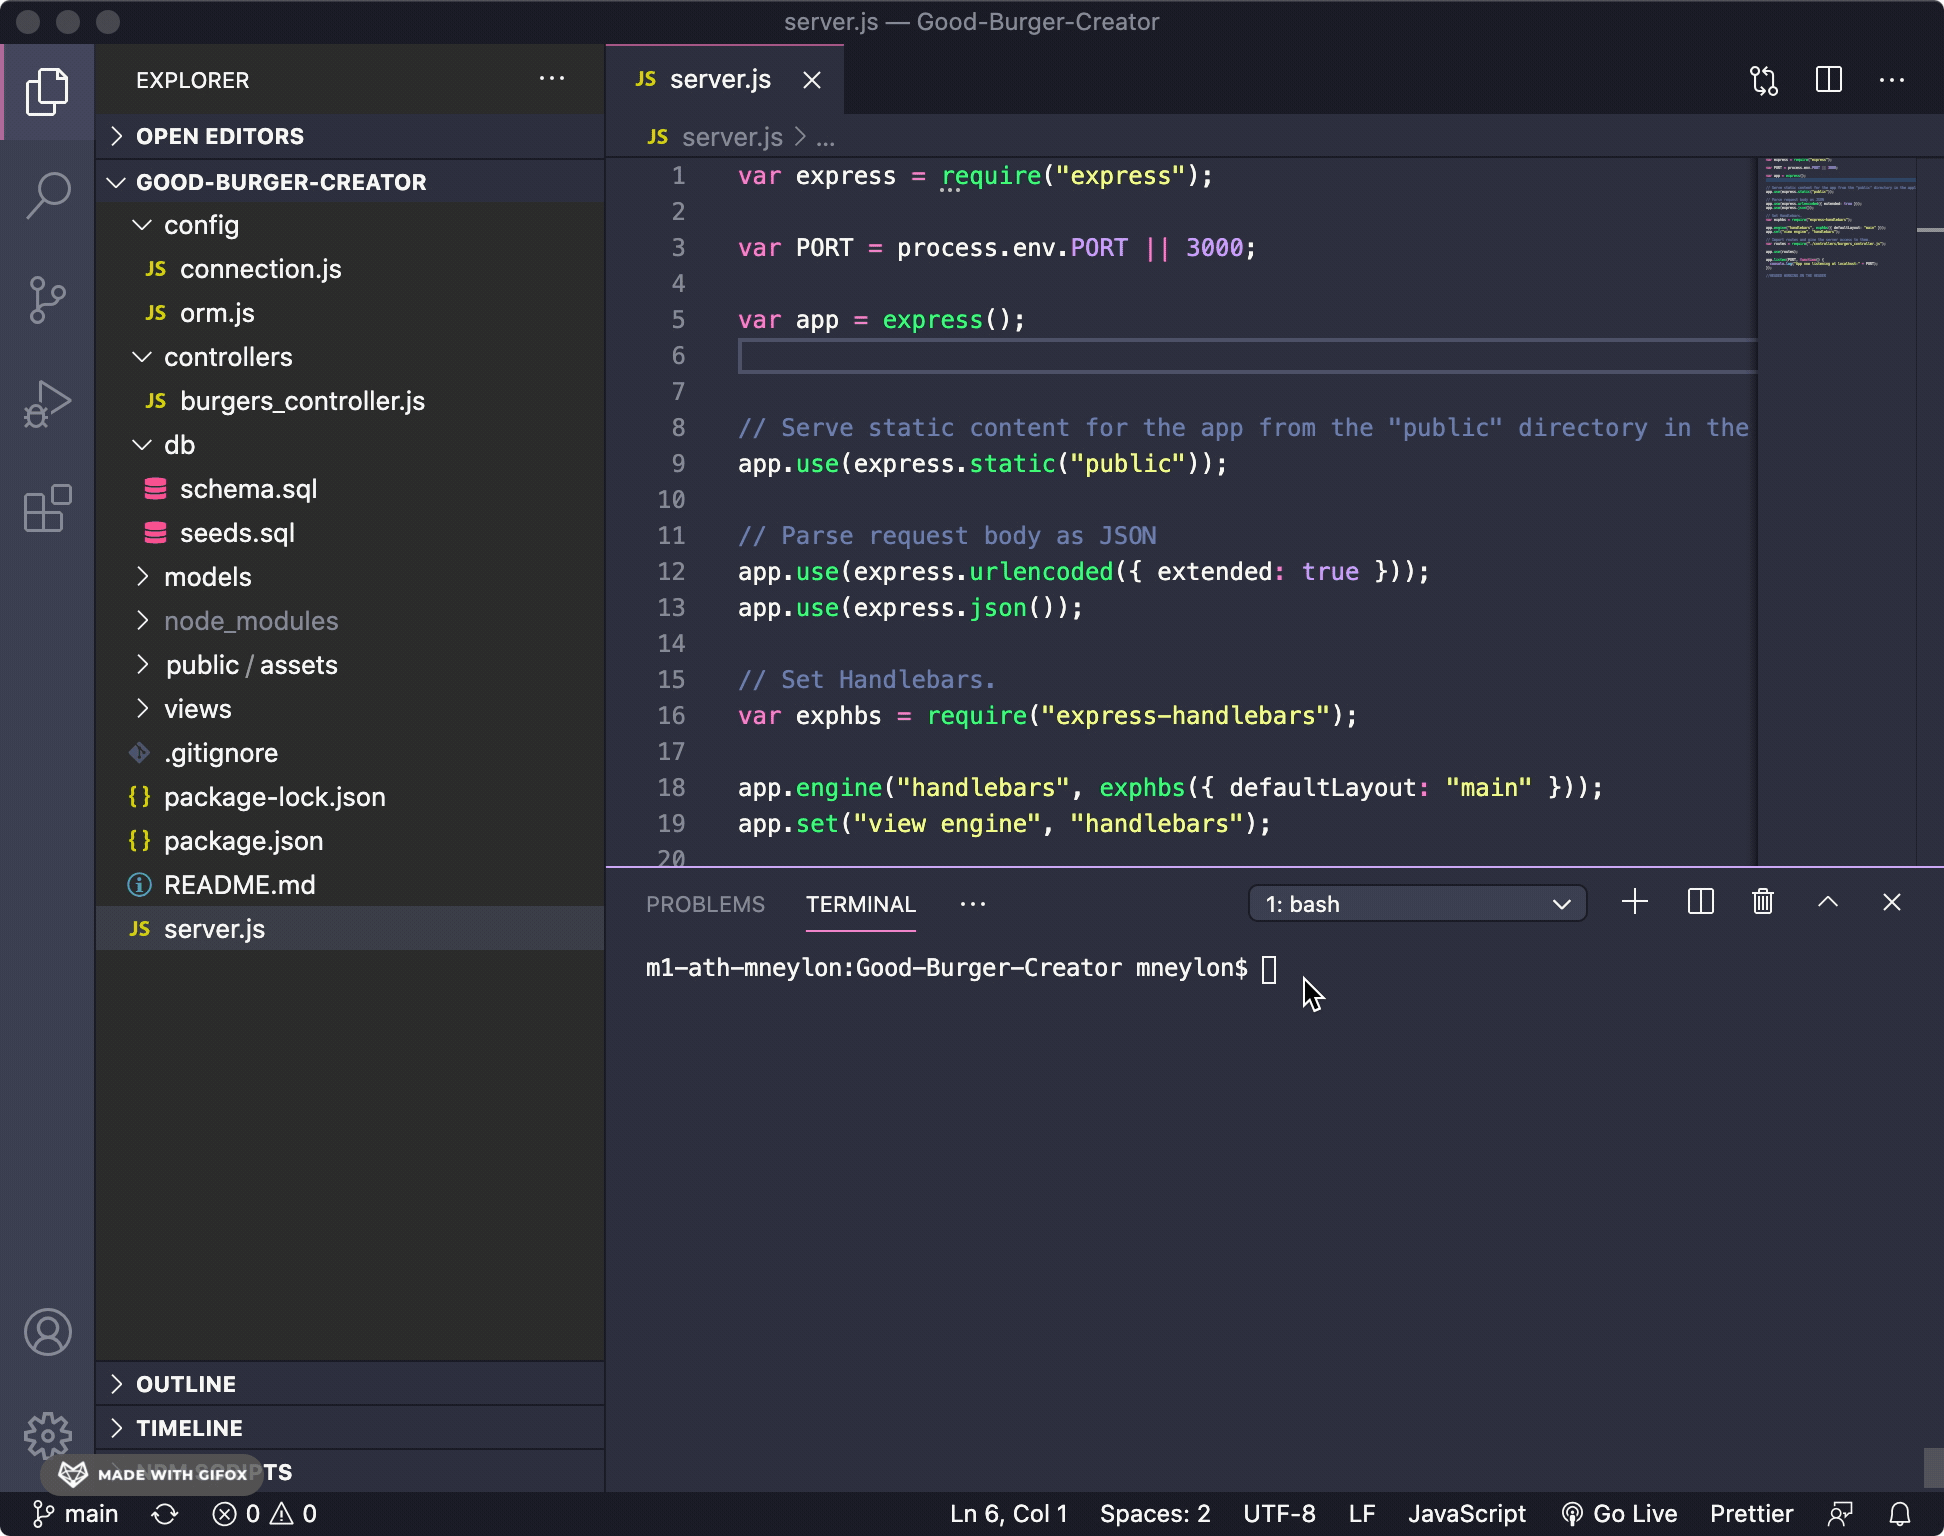Open the 1: bash terminal dropdown
This screenshot has width=1944, height=1536.
click(1417, 904)
